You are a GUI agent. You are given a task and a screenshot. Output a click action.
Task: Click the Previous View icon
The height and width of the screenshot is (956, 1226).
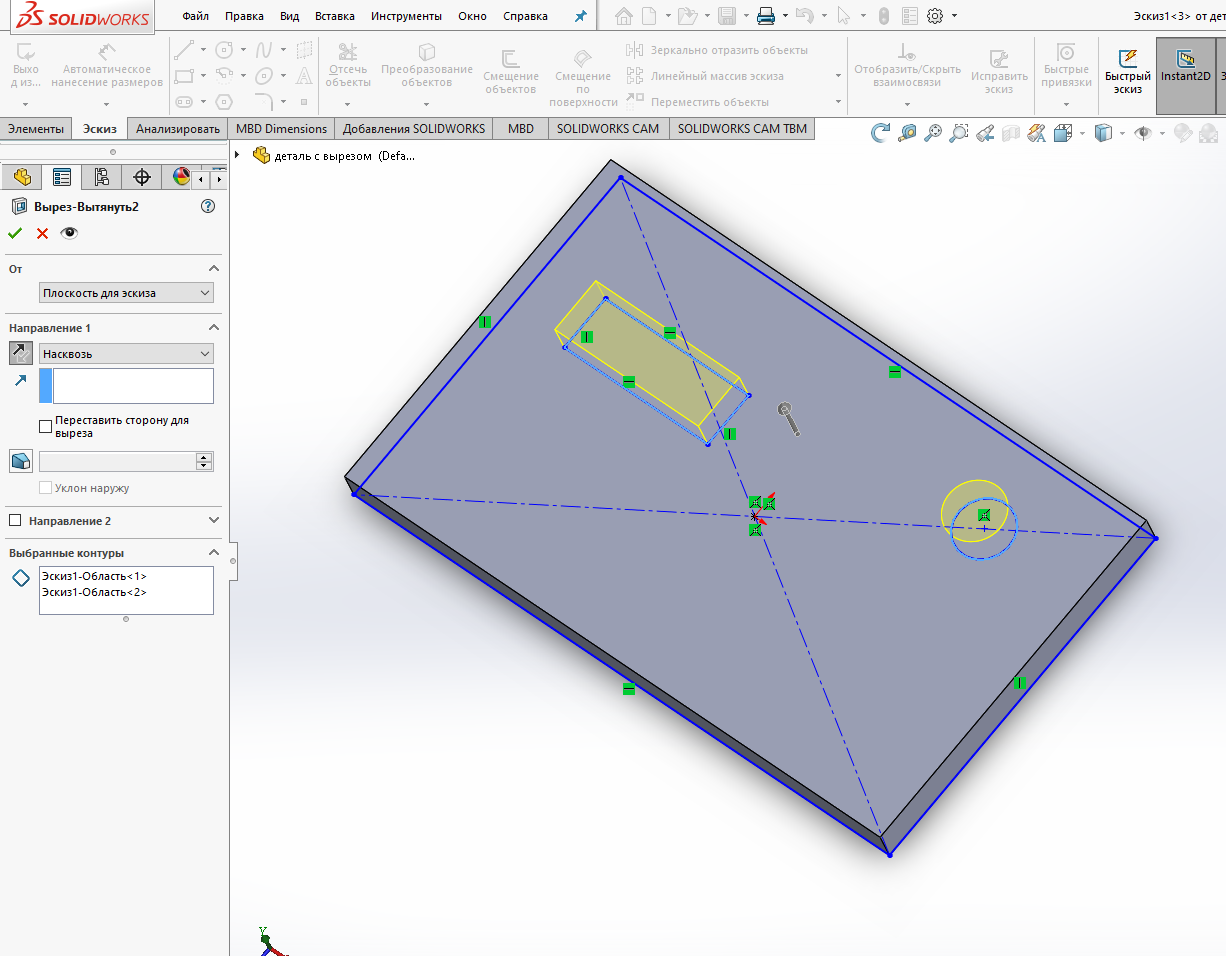pos(984,132)
